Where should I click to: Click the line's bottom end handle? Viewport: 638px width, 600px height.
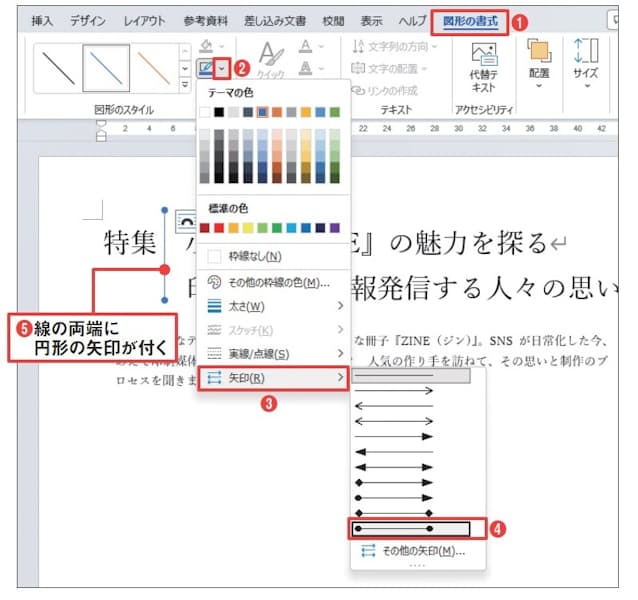pos(164,300)
